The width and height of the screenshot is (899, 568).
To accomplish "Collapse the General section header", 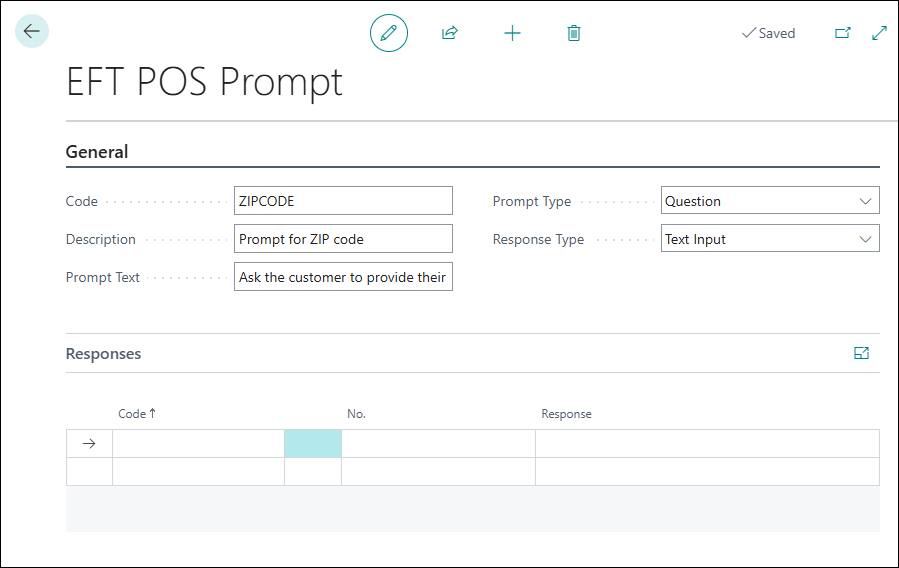I will pos(97,152).
